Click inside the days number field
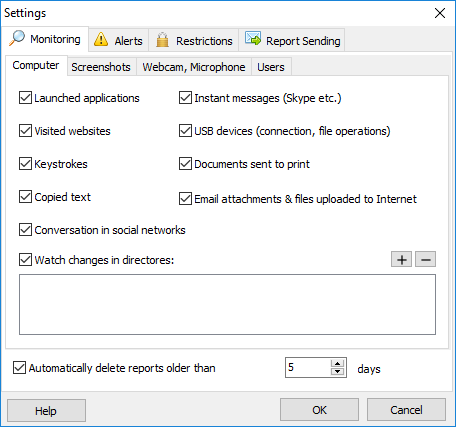The height and width of the screenshot is (427, 456). coord(308,367)
